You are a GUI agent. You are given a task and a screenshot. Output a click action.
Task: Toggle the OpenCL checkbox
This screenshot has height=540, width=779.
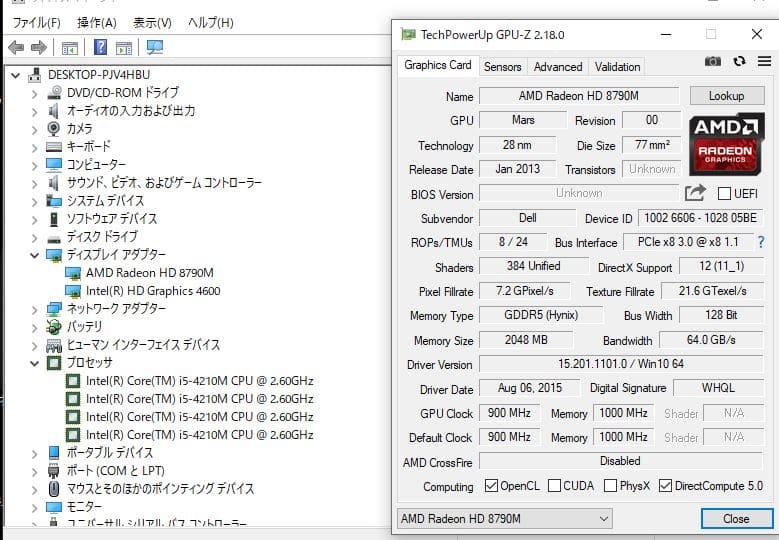[491, 485]
